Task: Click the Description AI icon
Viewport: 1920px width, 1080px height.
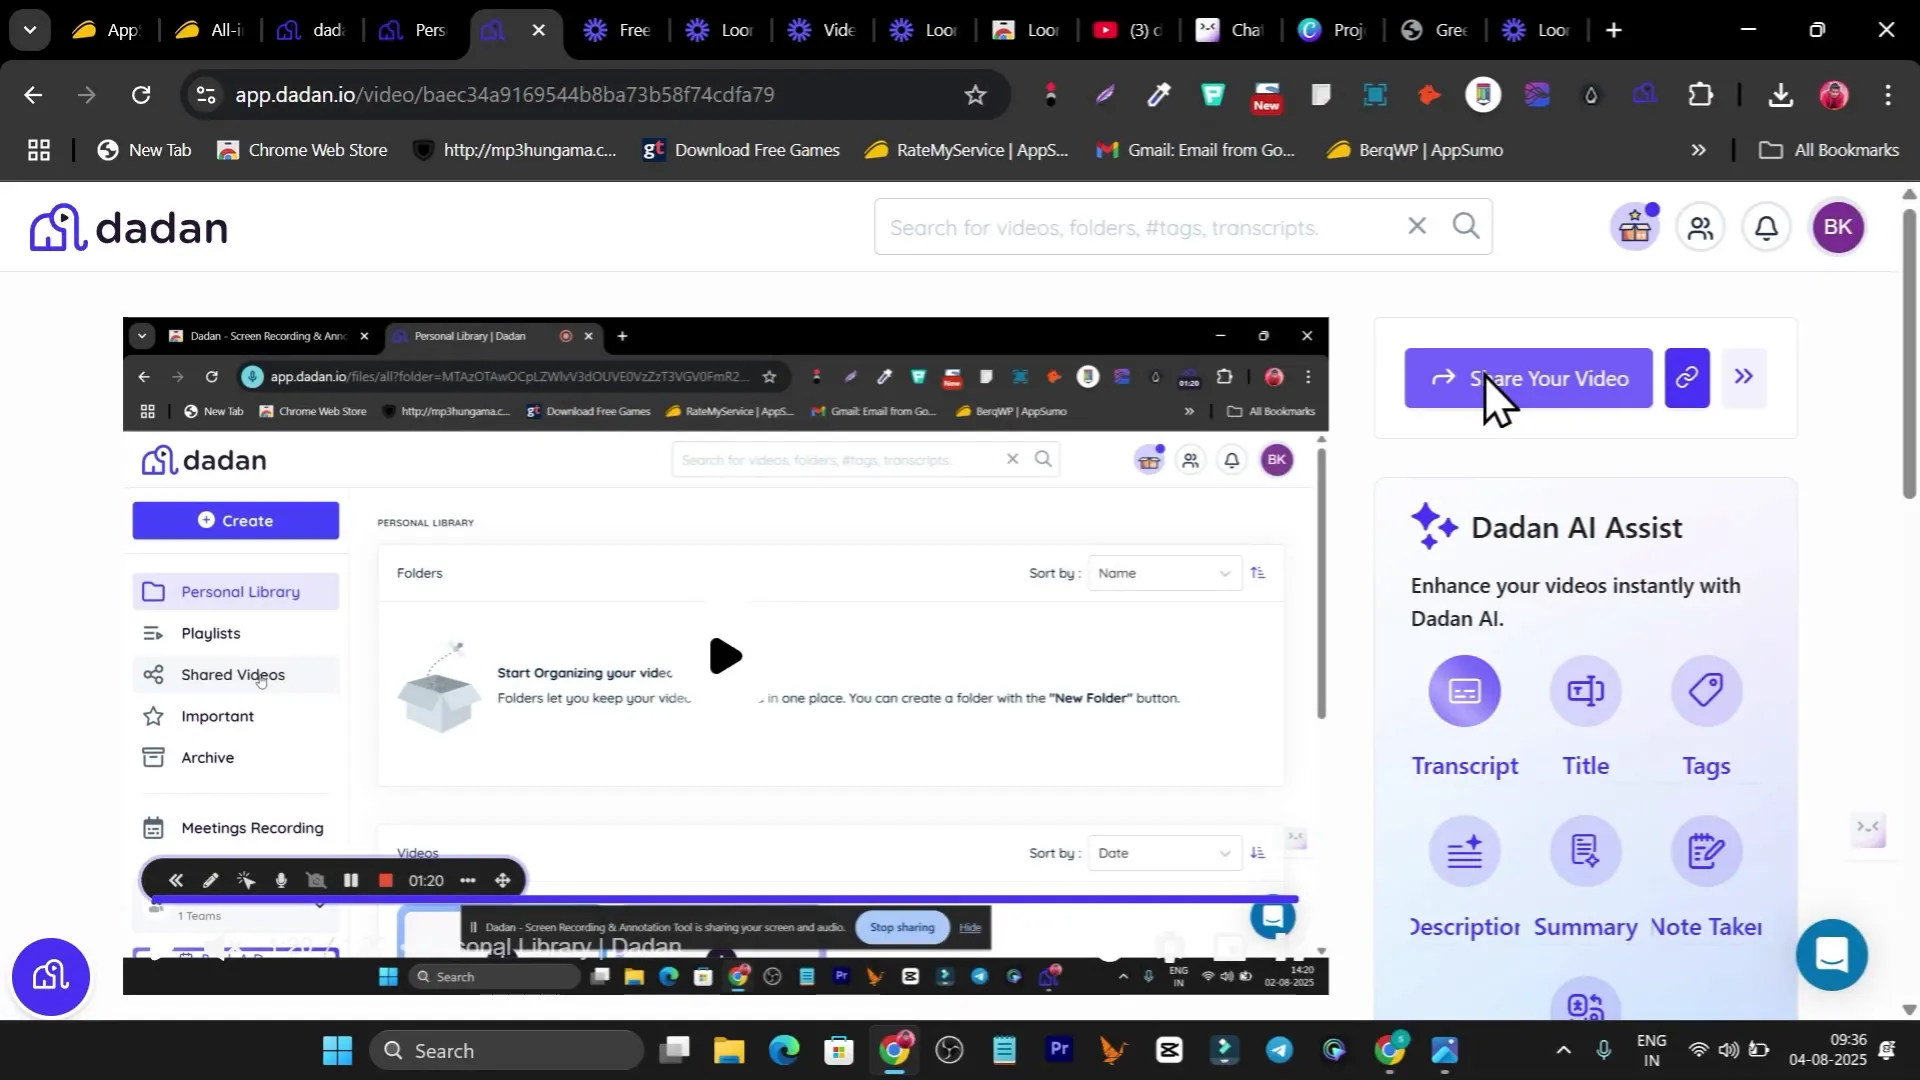Action: pyautogui.click(x=1464, y=852)
